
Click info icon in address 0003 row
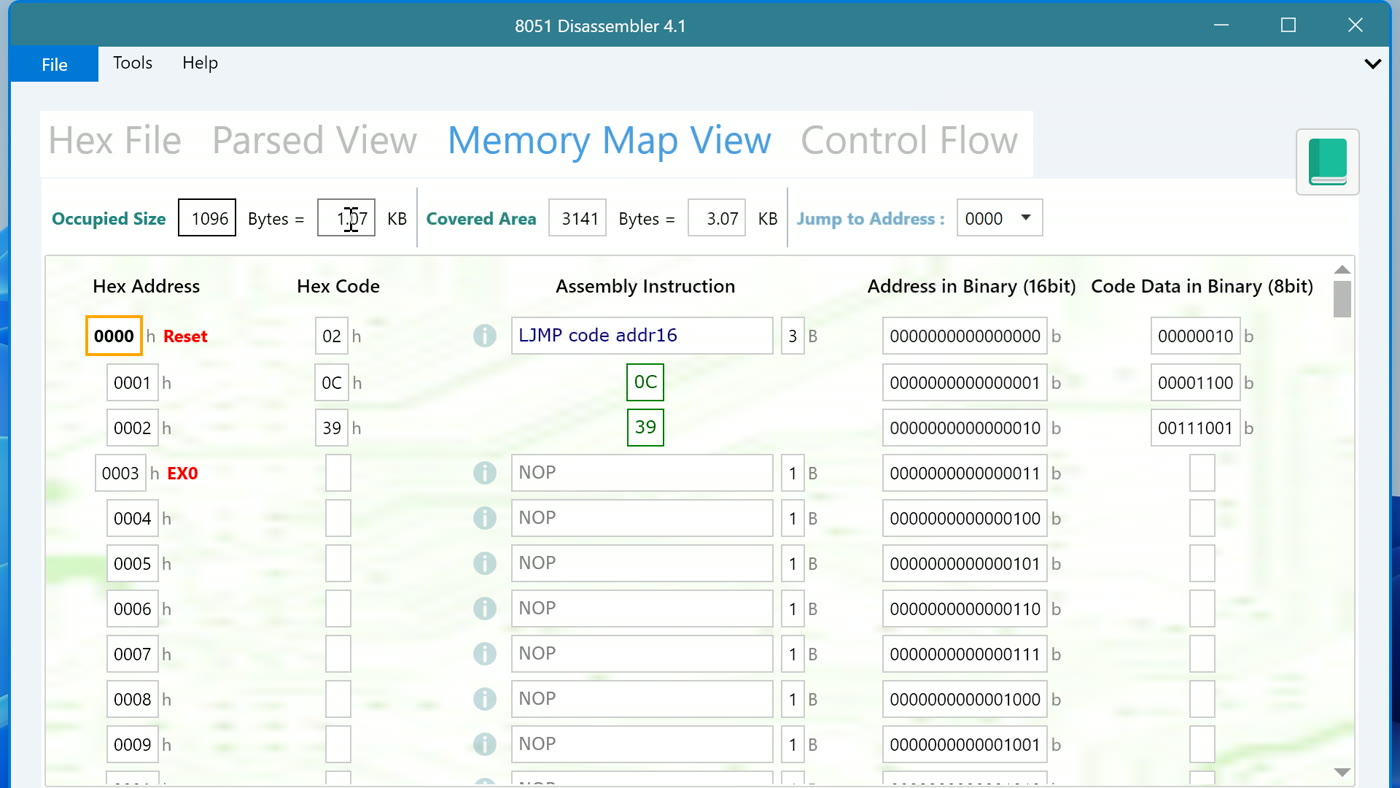click(485, 473)
